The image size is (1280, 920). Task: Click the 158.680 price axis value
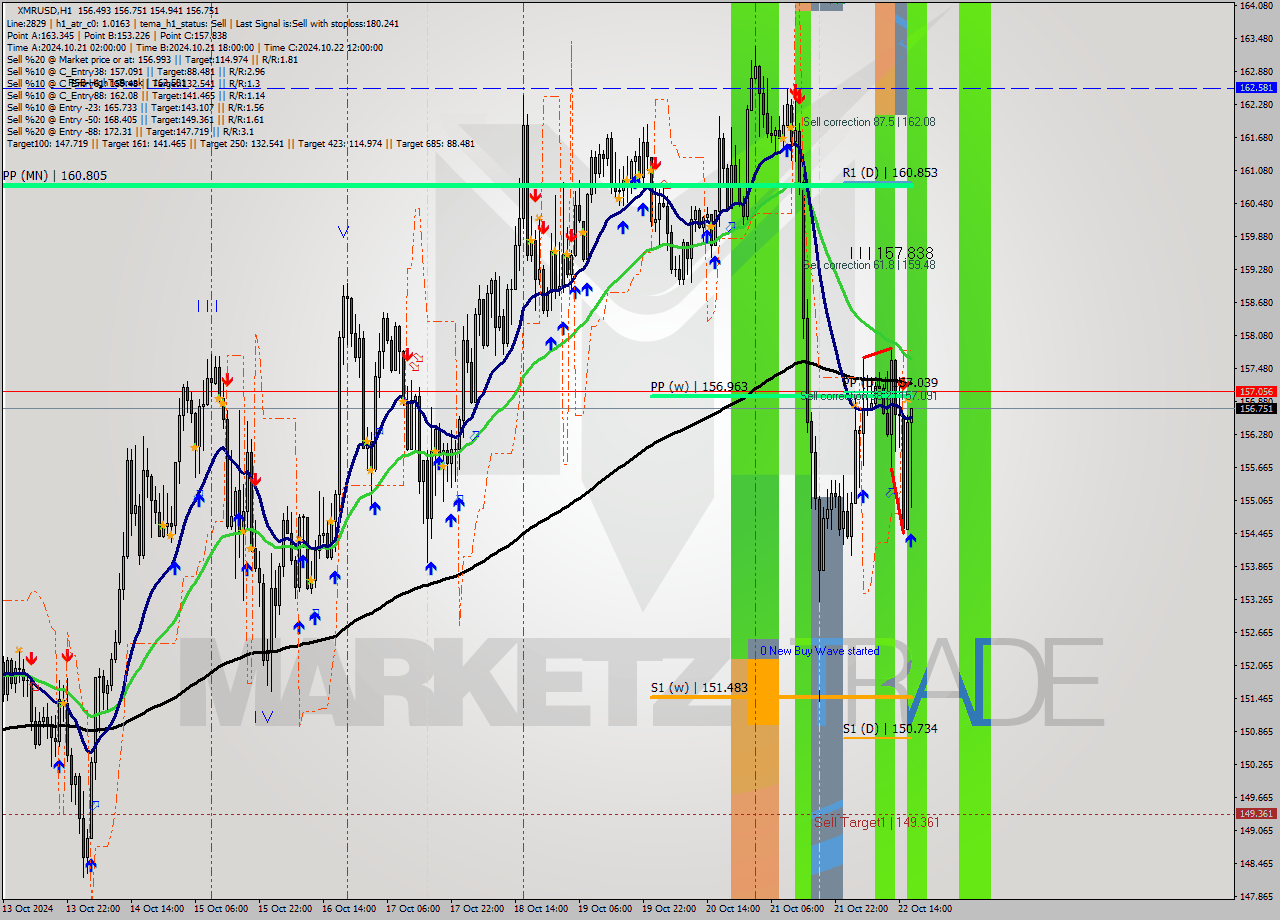click(1256, 302)
